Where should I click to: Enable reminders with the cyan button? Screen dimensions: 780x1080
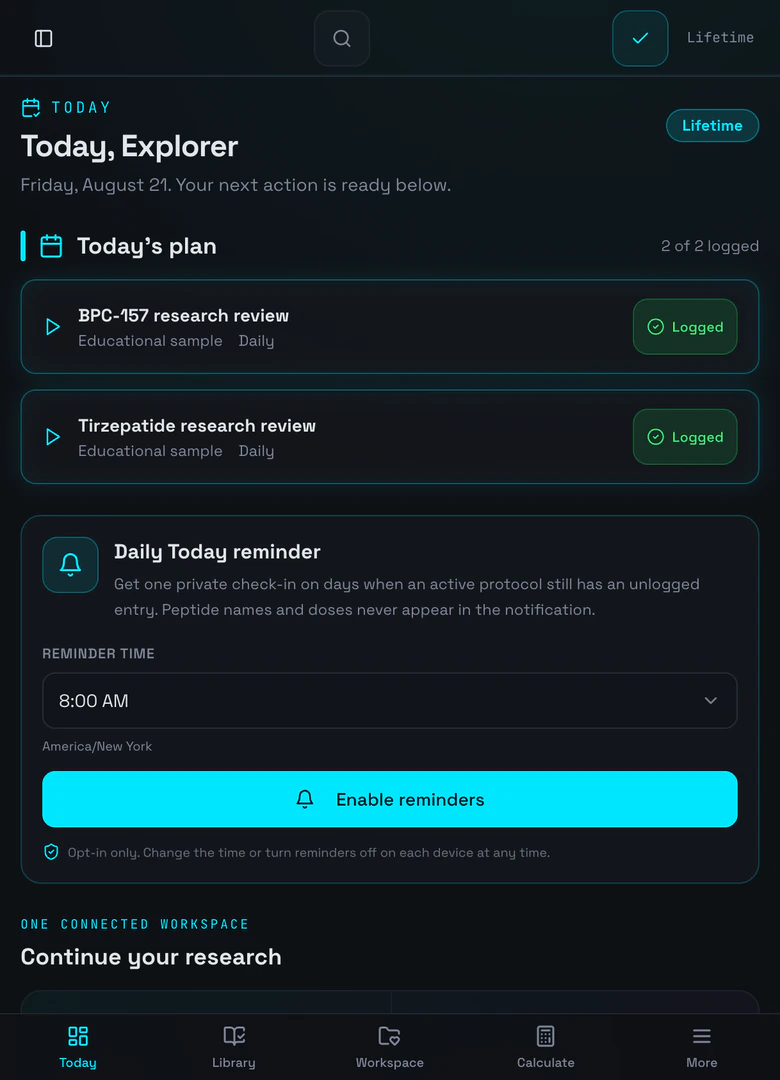(x=390, y=799)
